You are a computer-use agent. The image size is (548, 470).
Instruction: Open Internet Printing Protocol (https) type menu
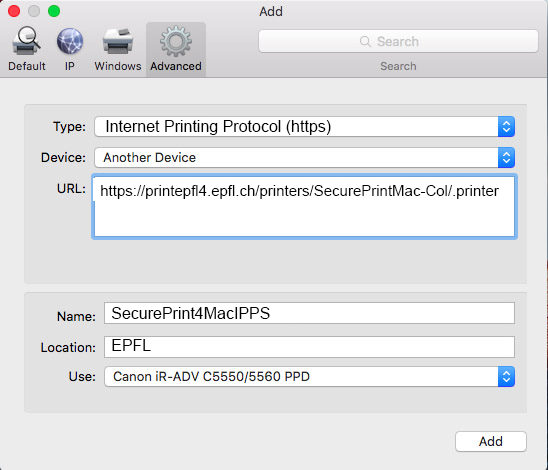click(304, 126)
